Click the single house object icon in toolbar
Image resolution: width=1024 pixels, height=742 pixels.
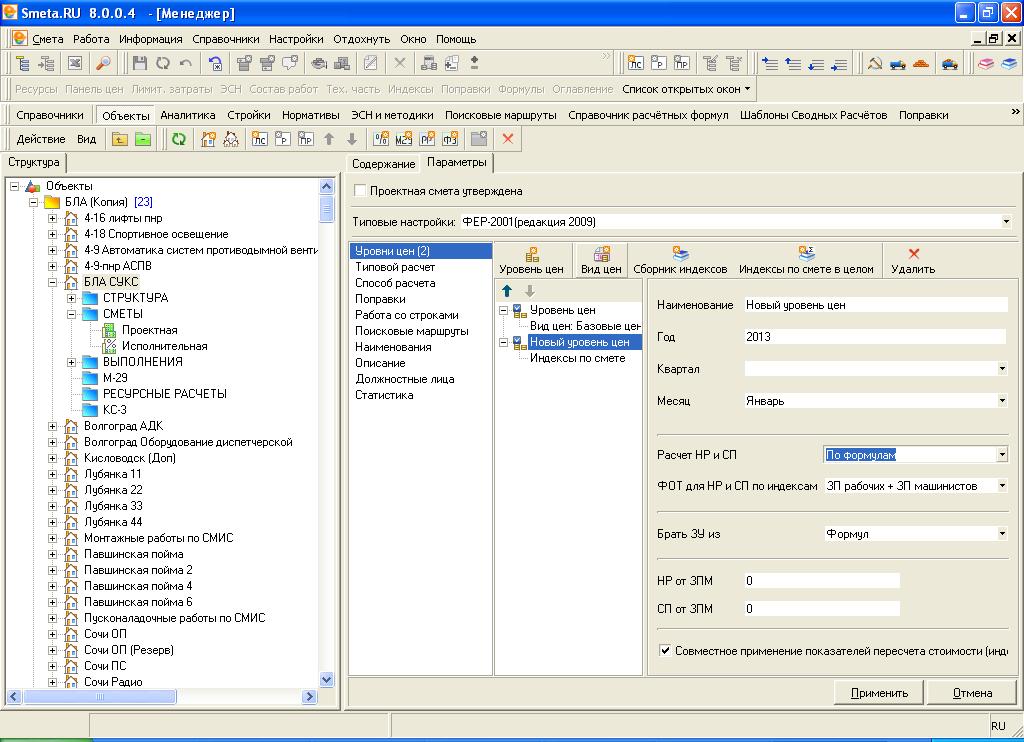[208, 138]
